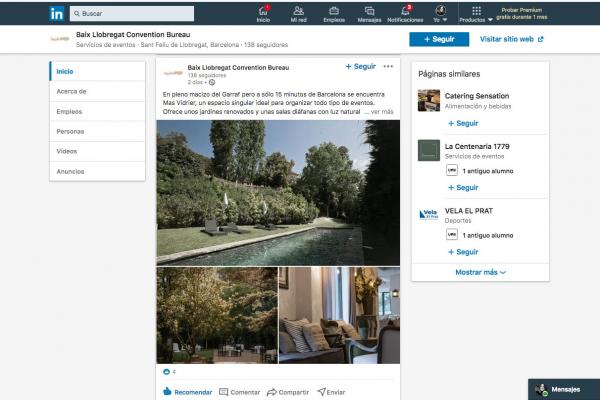600x400 pixels.
Task: Open Mi red network icon
Action: click(298, 13)
